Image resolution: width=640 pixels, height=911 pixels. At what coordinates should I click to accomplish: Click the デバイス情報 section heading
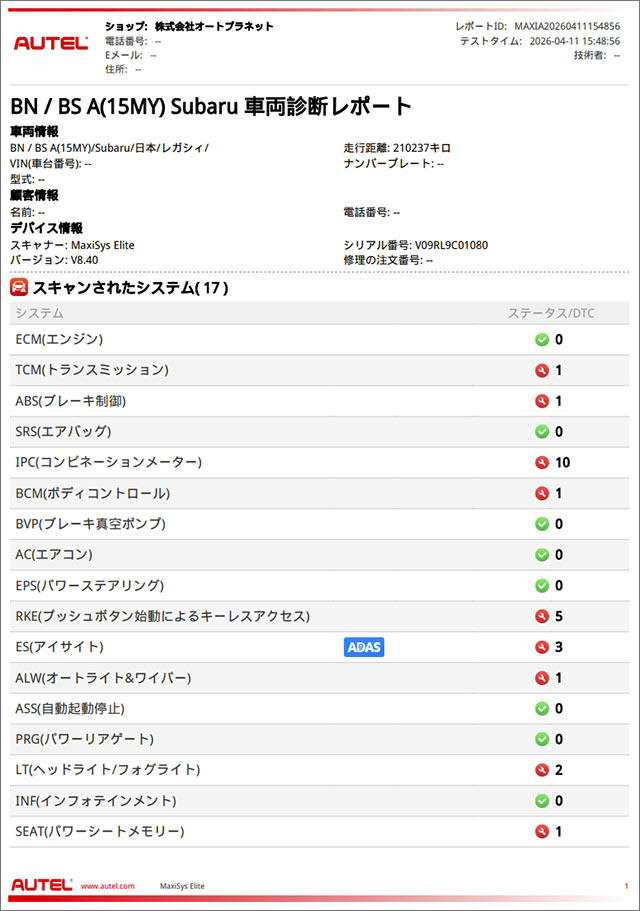click(46, 228)
